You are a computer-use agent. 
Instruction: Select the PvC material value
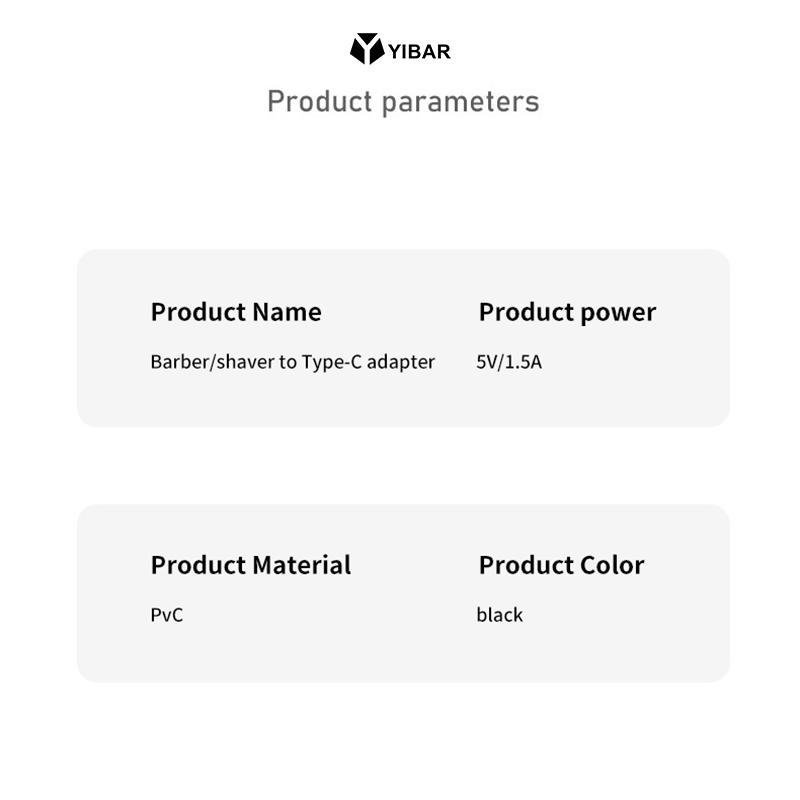167,615
